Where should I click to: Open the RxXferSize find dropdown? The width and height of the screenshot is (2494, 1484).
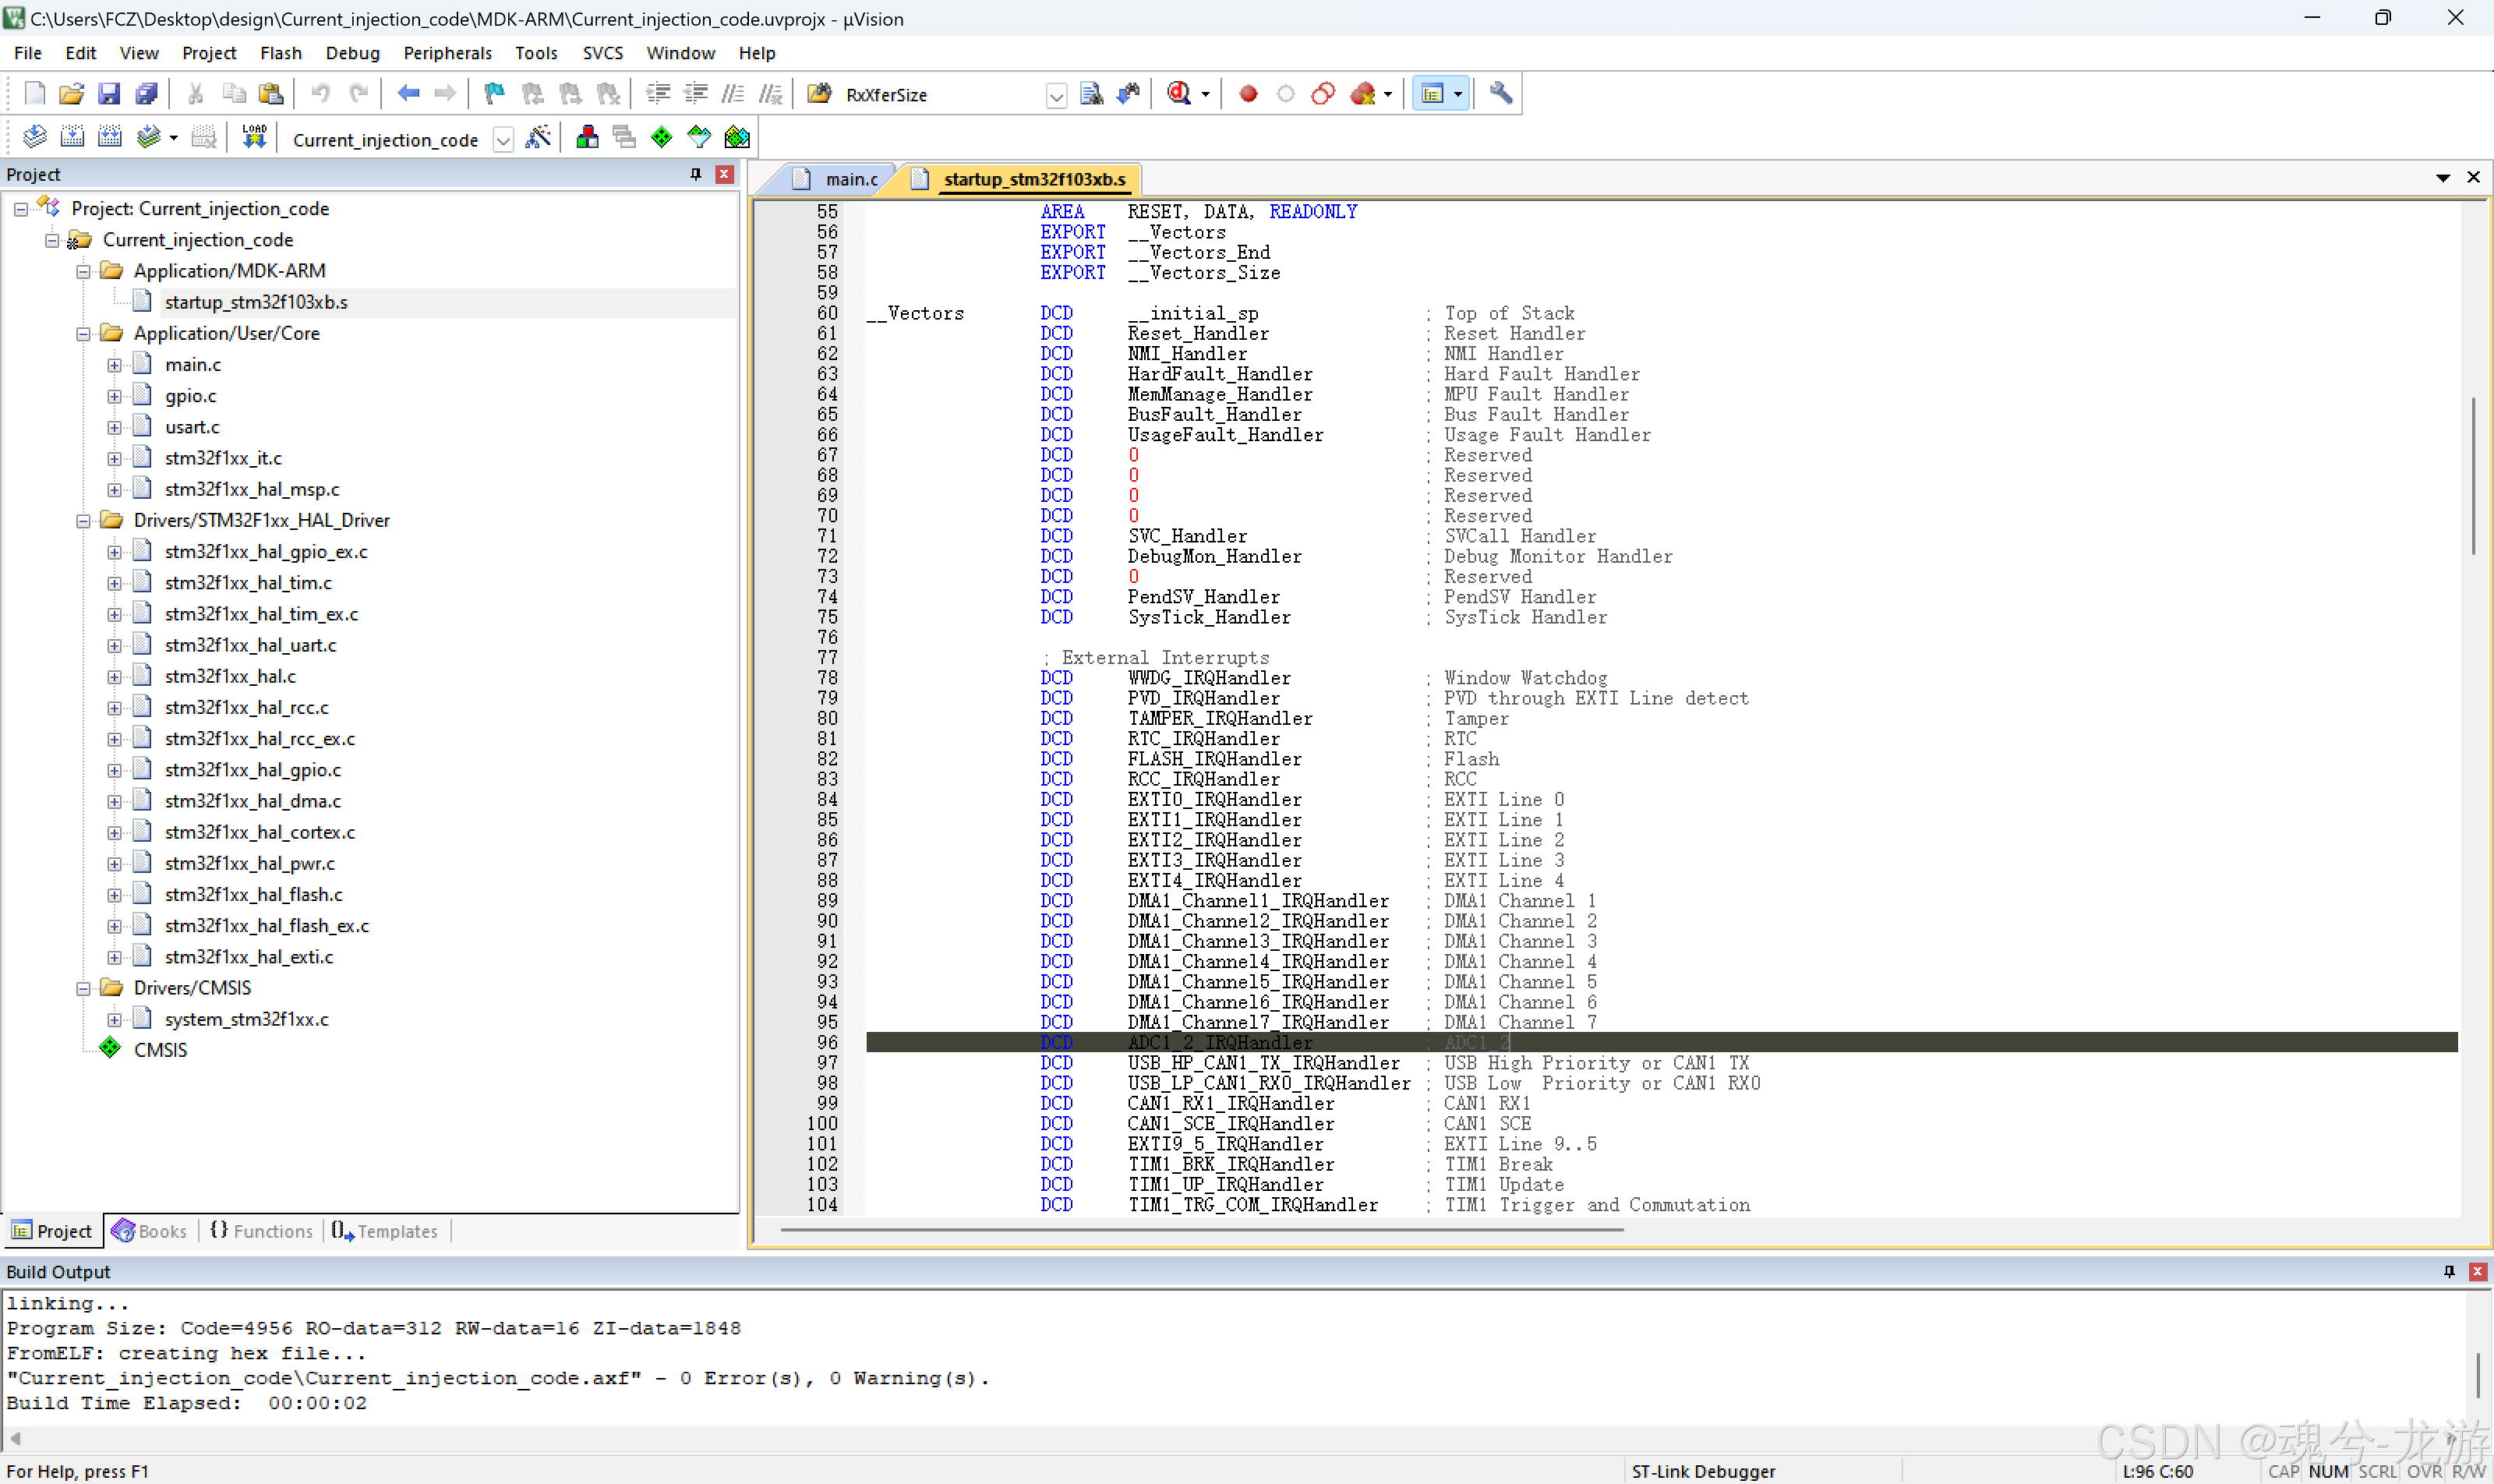point(1056,96)
